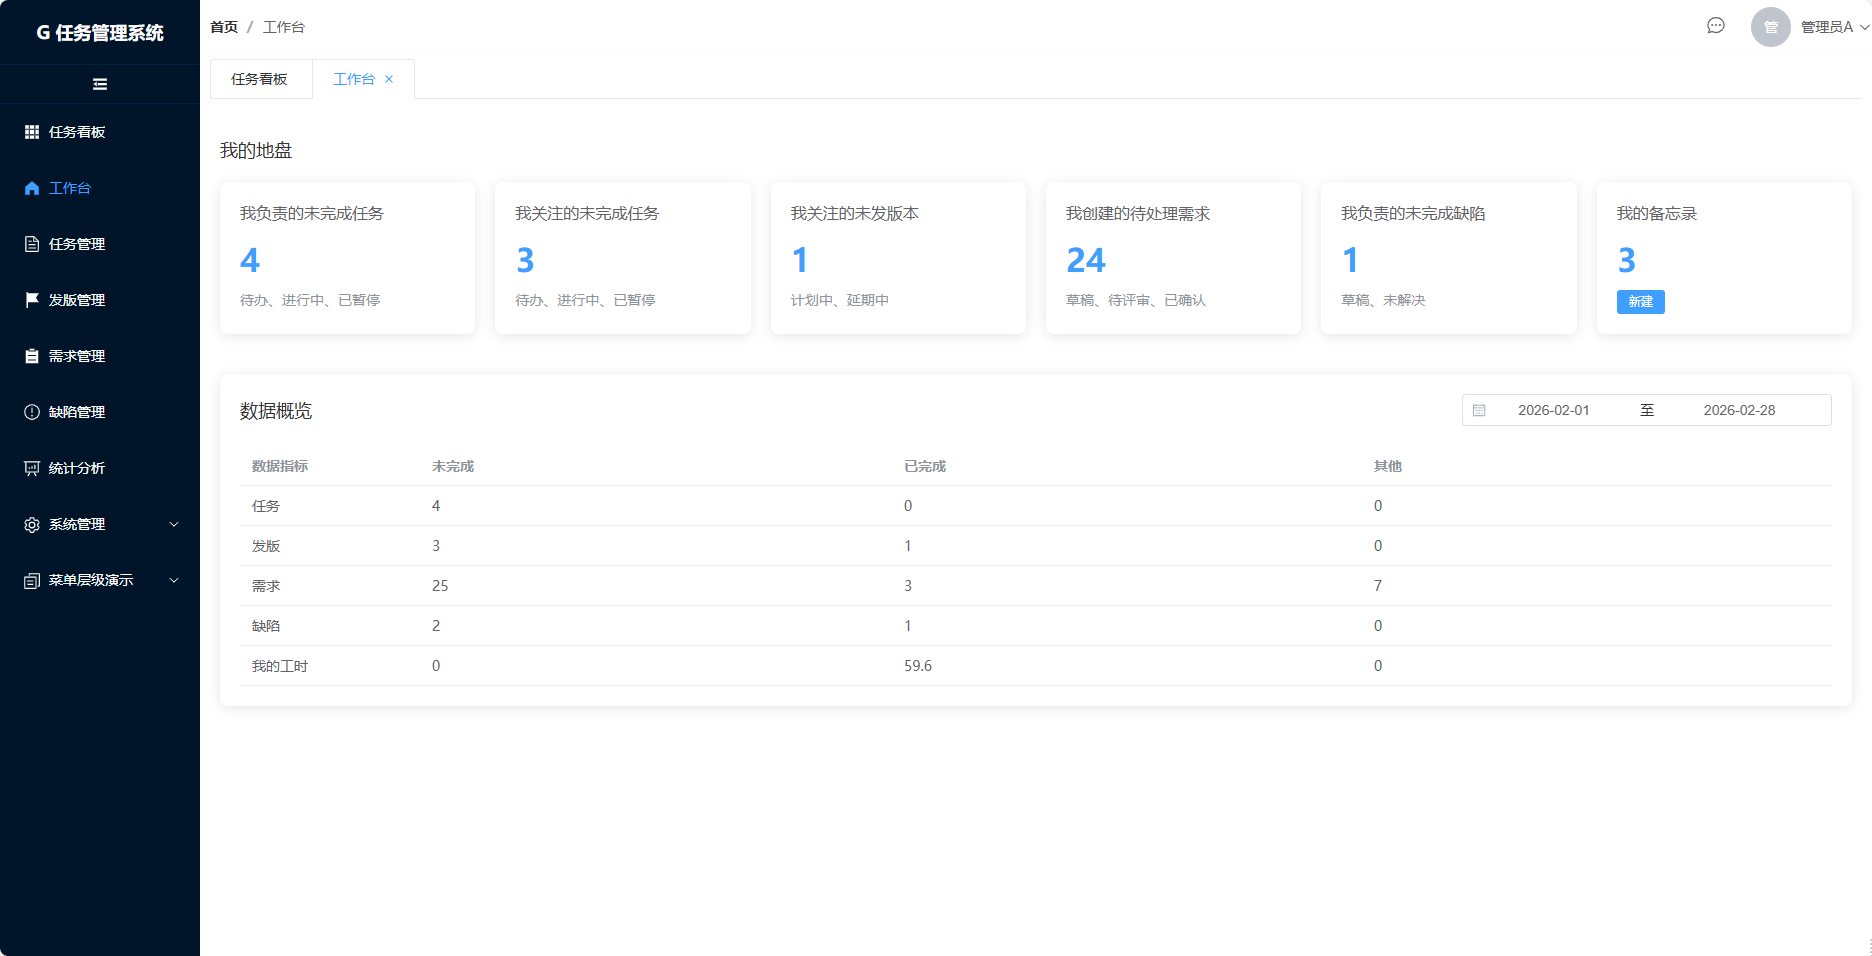Click the 1 count for 我负责的未完成缺陷
Screen dimensions: 1872x956
tap(1351, 260)
